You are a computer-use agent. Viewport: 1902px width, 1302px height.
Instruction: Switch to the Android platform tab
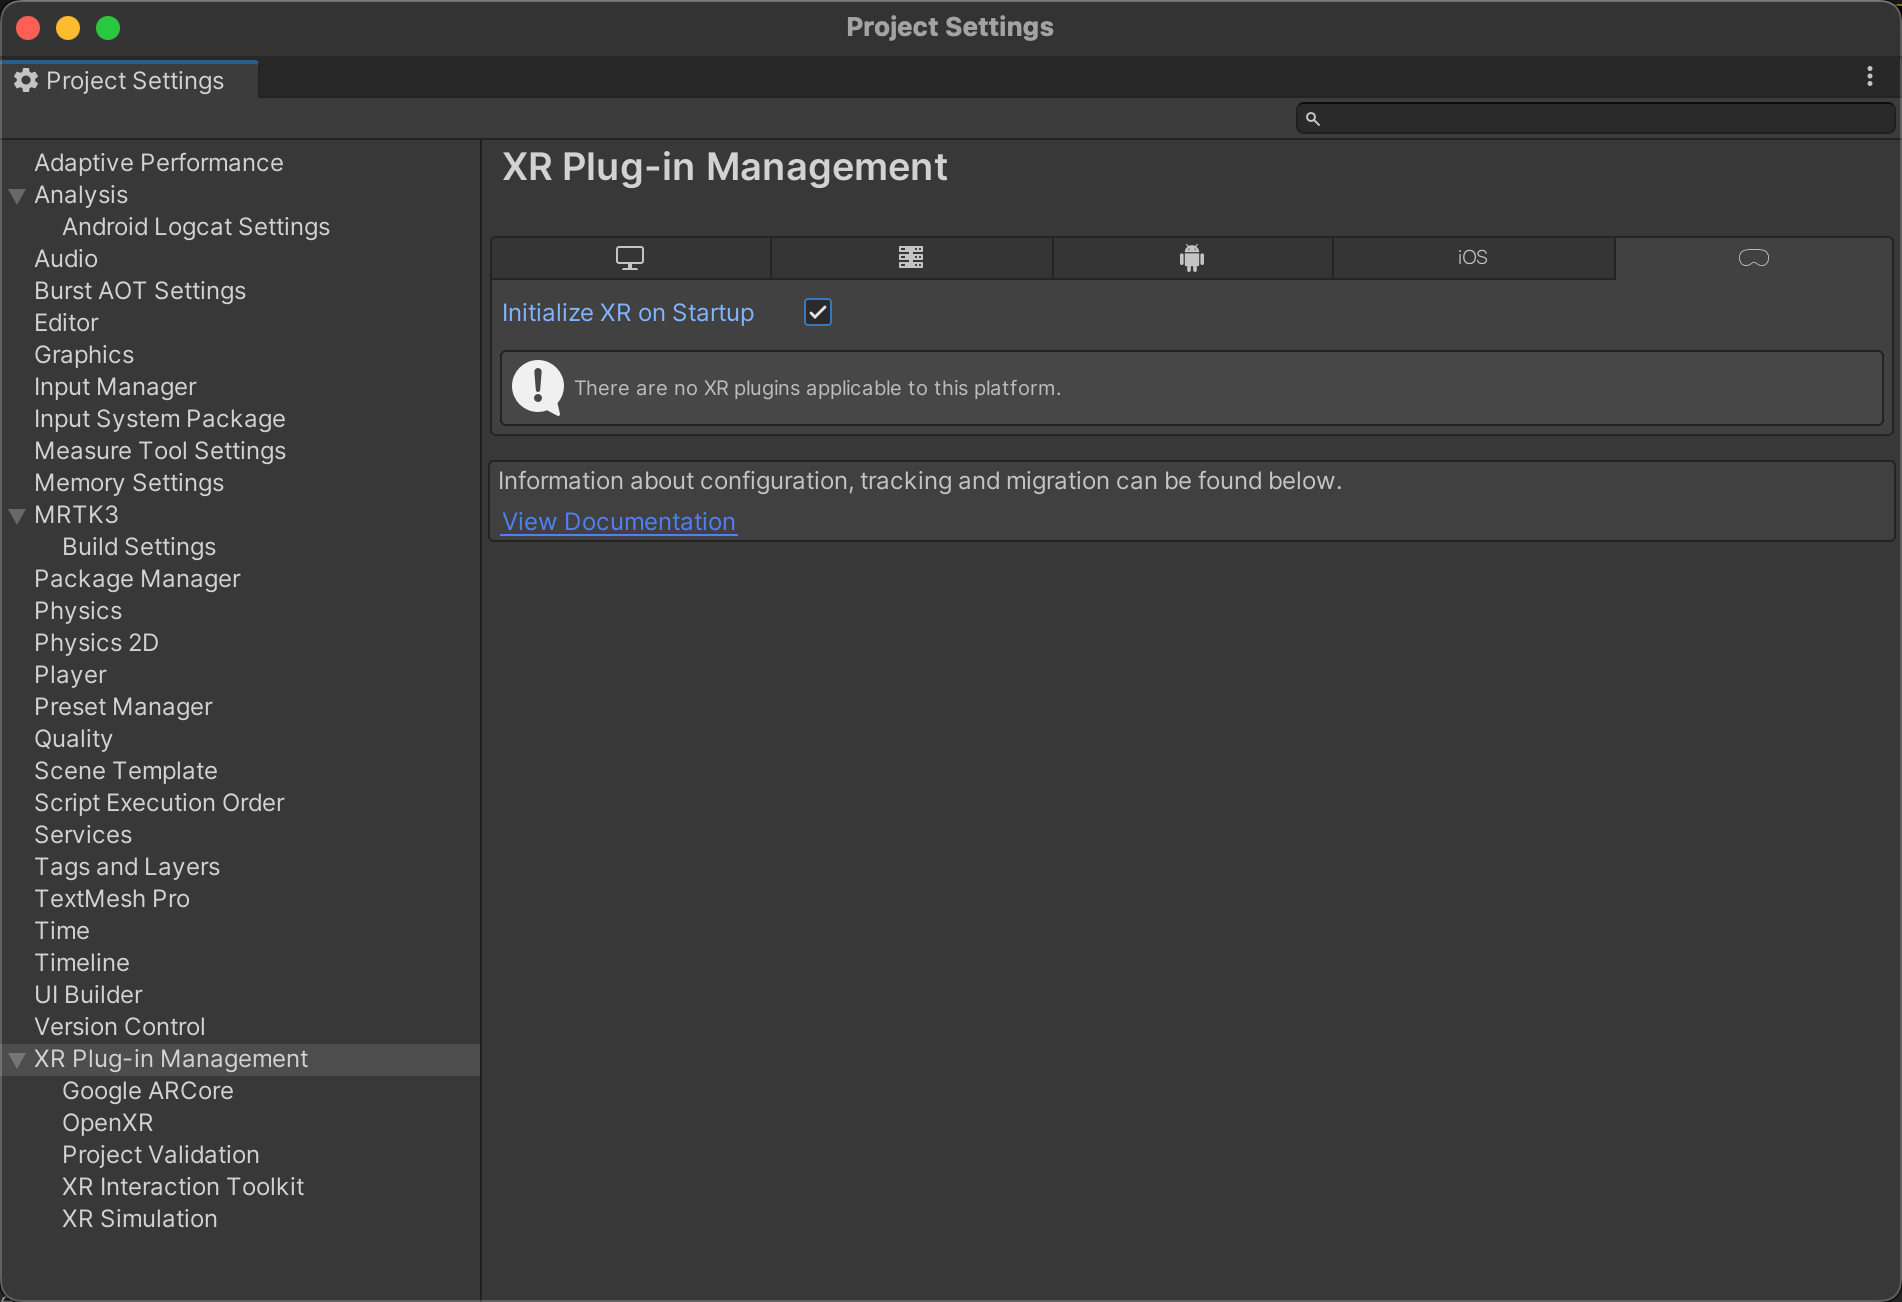tap(1192, 258)
